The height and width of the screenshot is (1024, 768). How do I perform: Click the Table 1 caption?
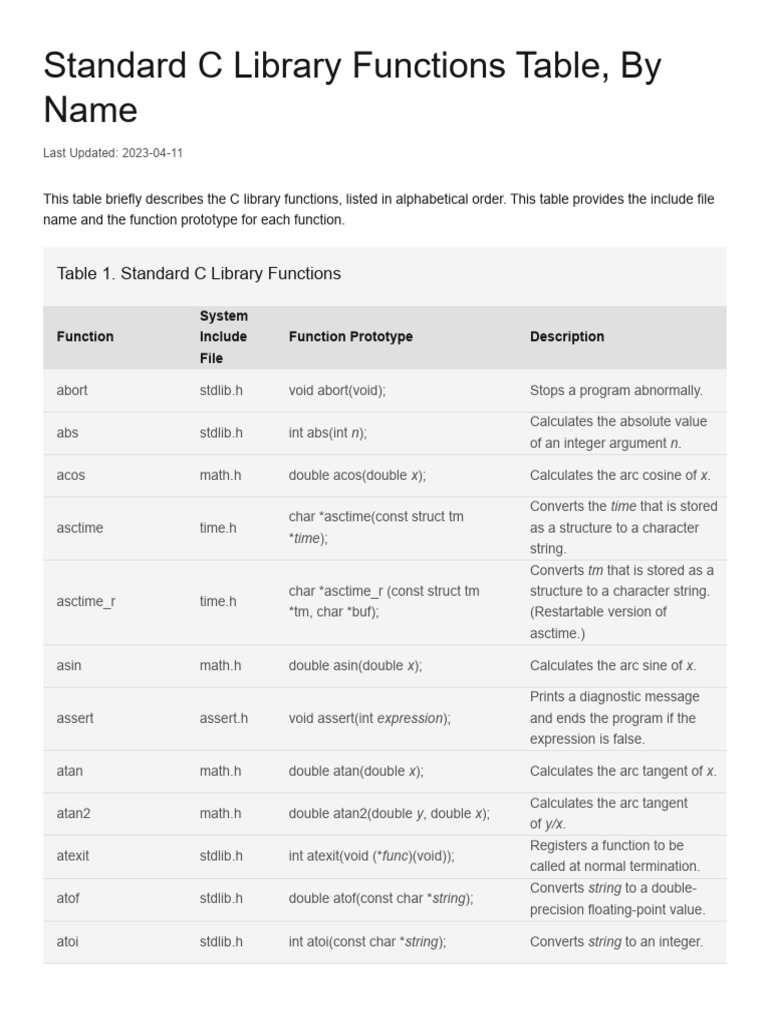[x=199, y=273]
